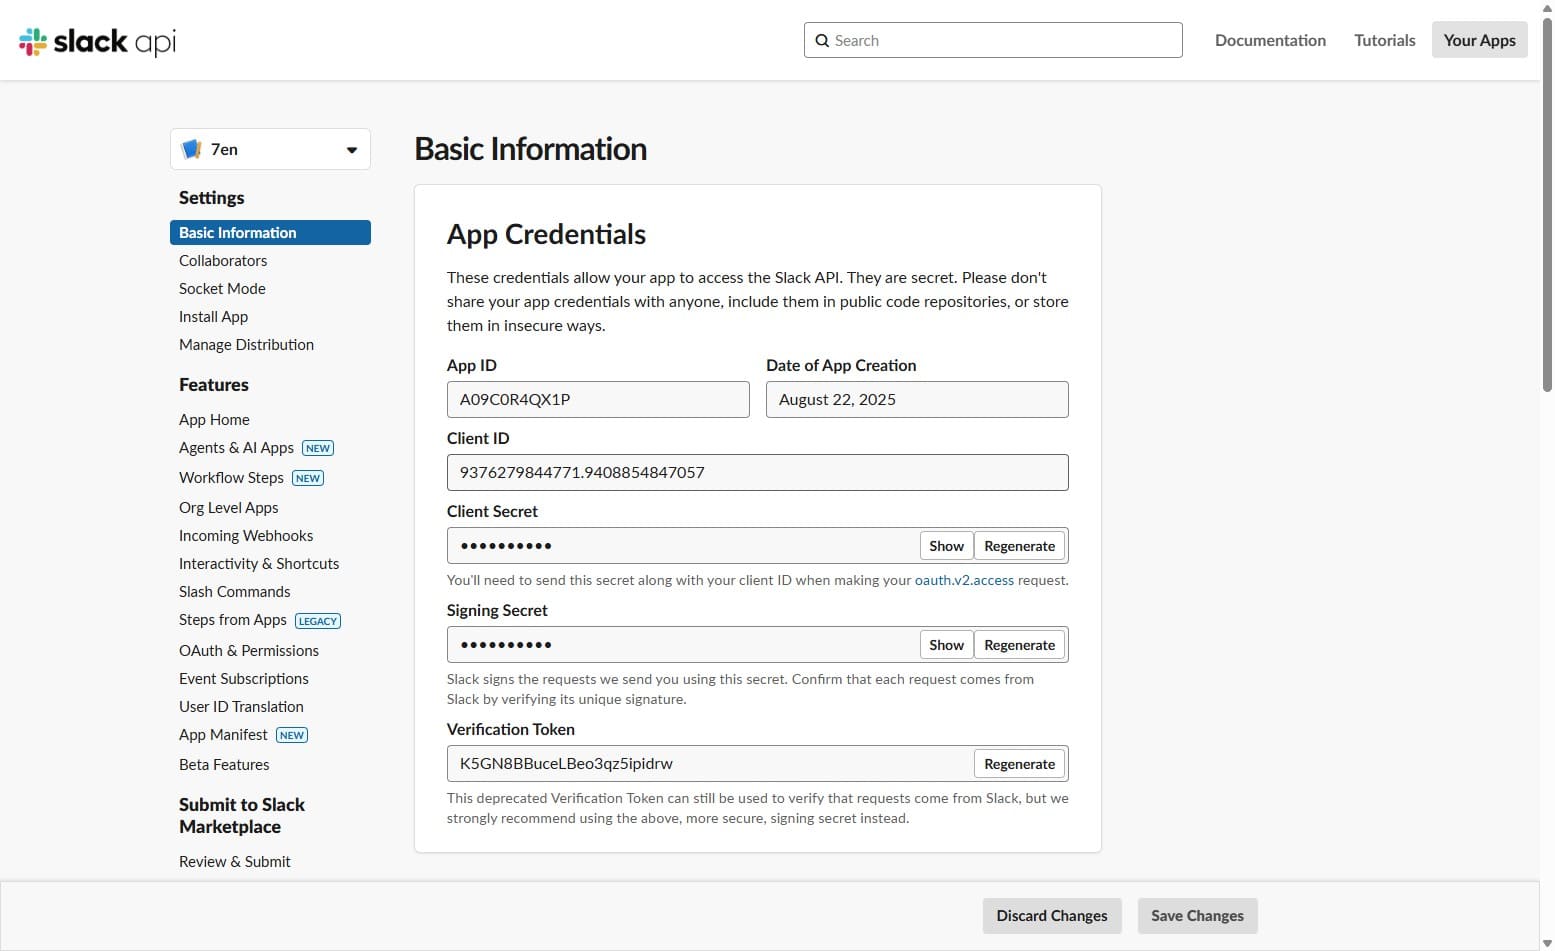Open User ID Translation page
The width and height of the screenshot is (1555, 951).
coord(241,706)
